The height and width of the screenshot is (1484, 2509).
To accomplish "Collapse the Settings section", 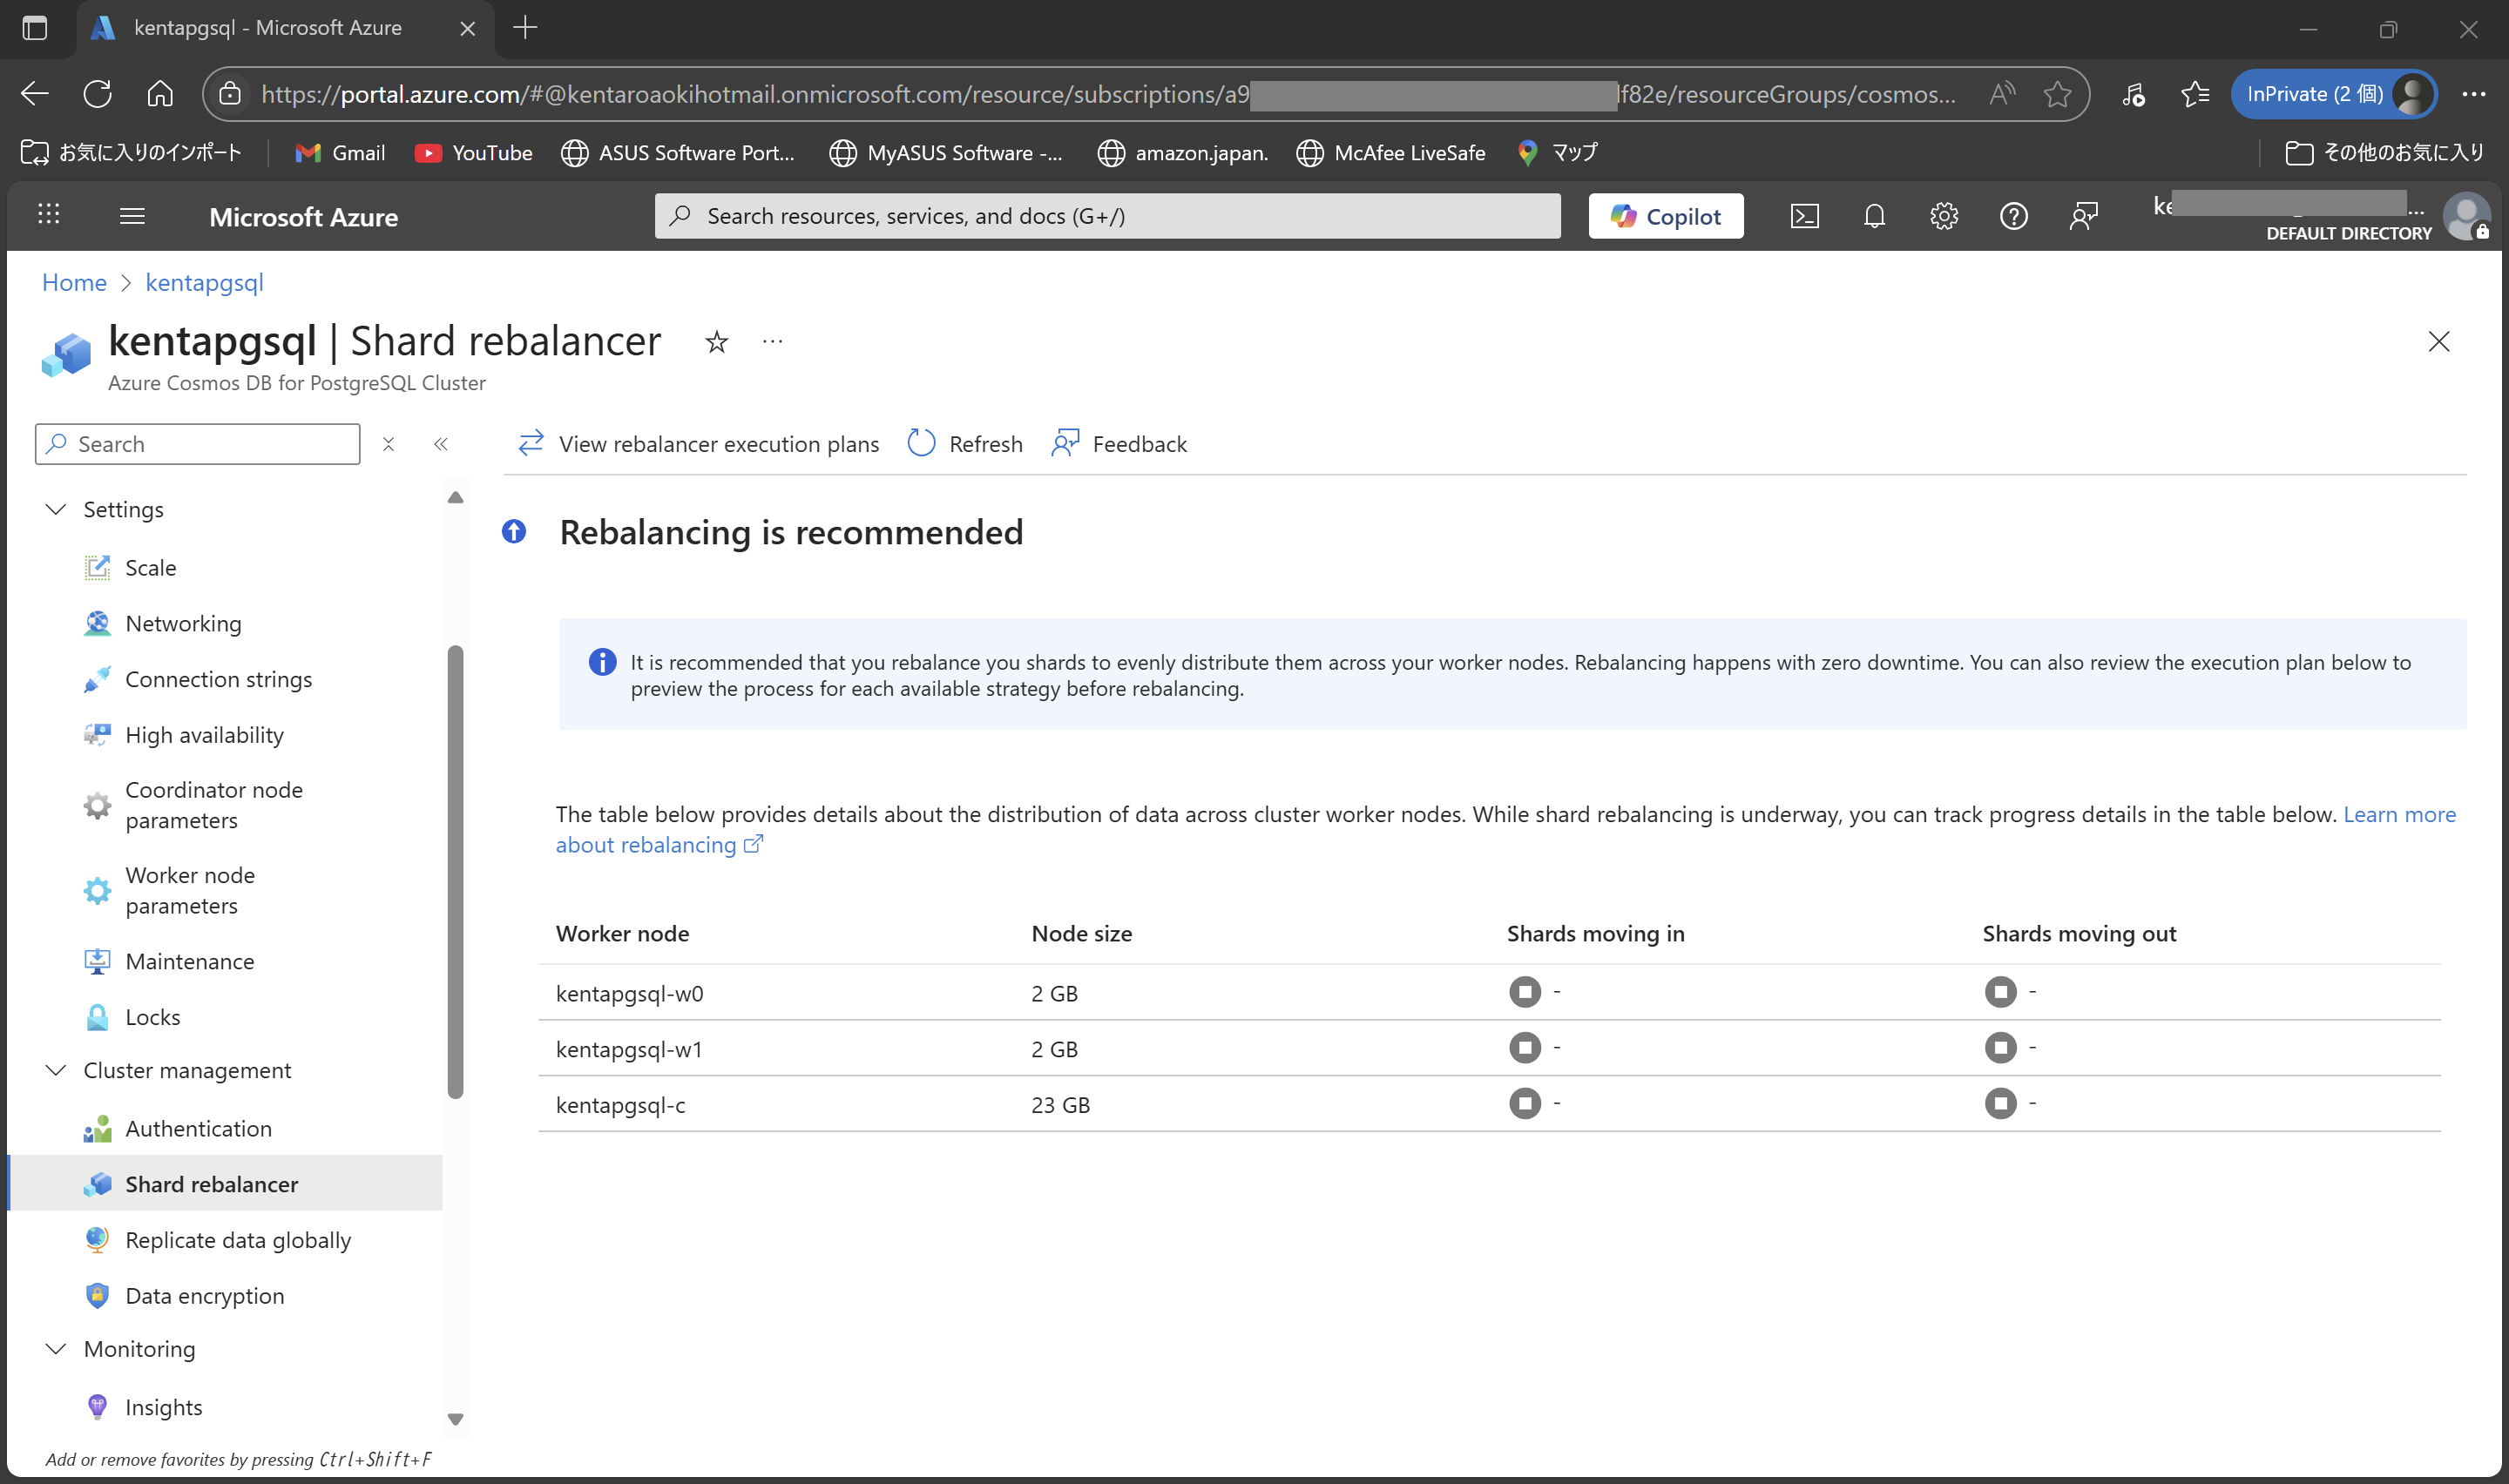I will [56, 510].
